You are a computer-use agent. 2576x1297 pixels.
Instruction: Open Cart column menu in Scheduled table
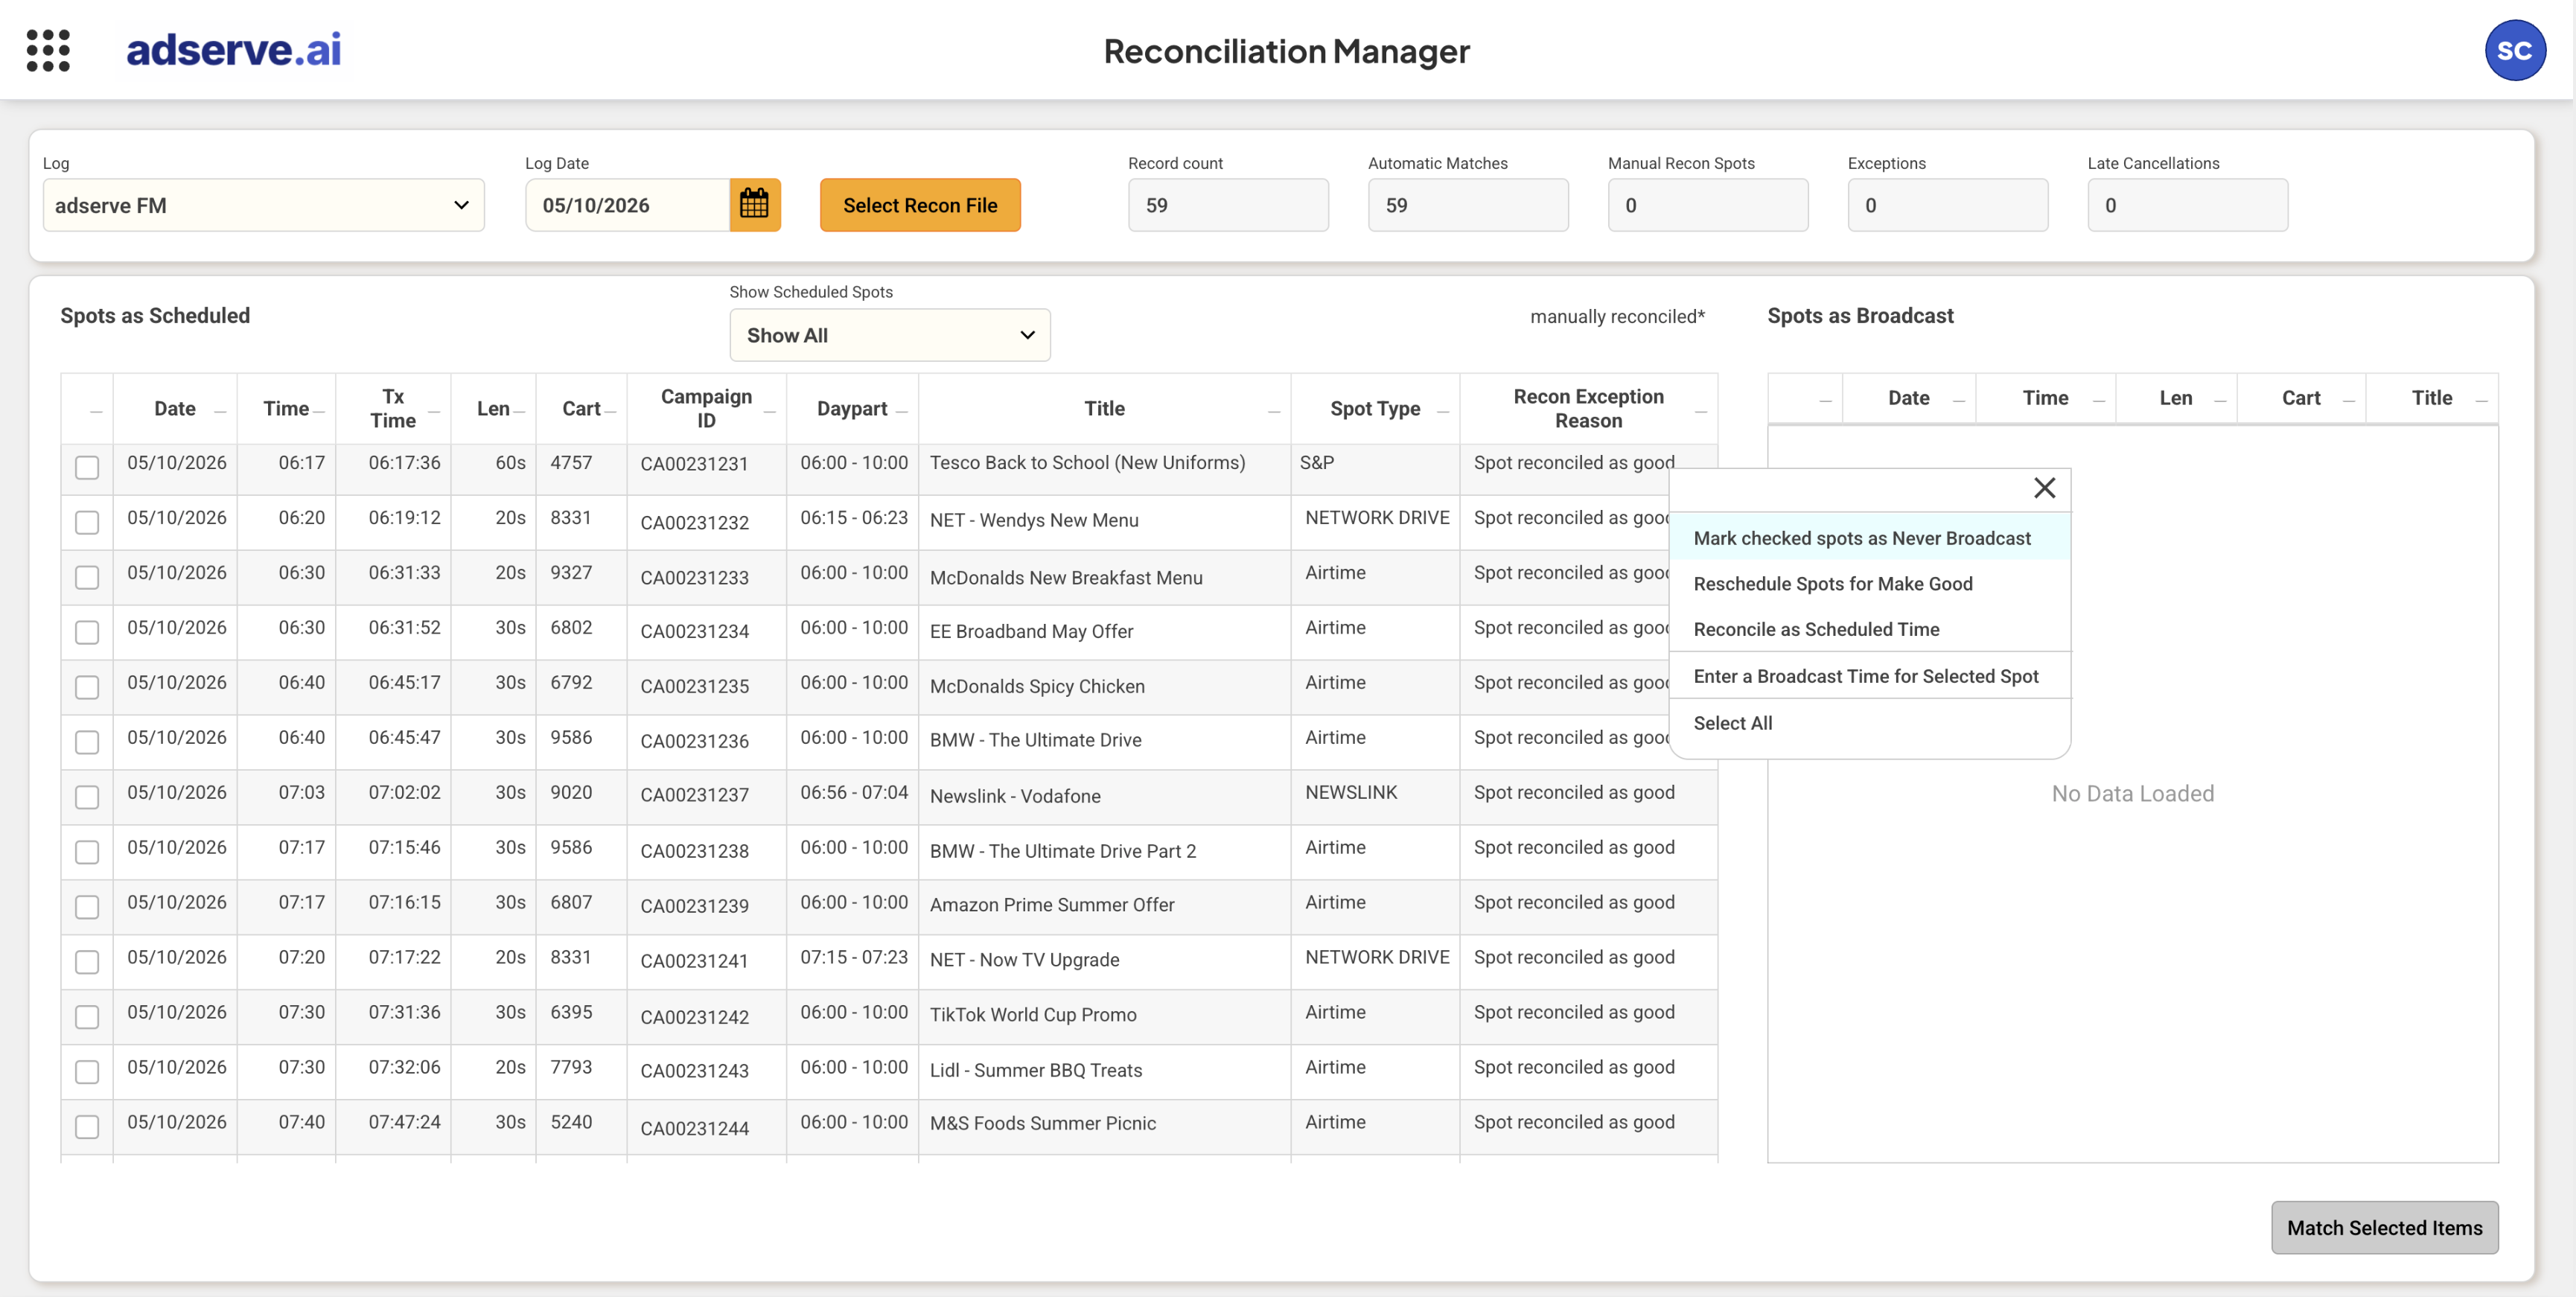610,411
